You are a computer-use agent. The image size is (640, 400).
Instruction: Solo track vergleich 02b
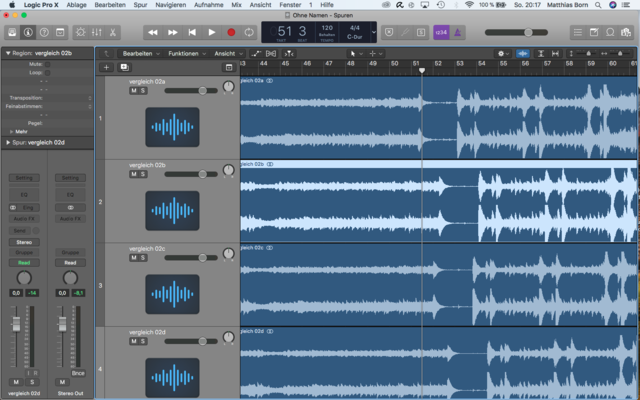[x=143, y=174]
